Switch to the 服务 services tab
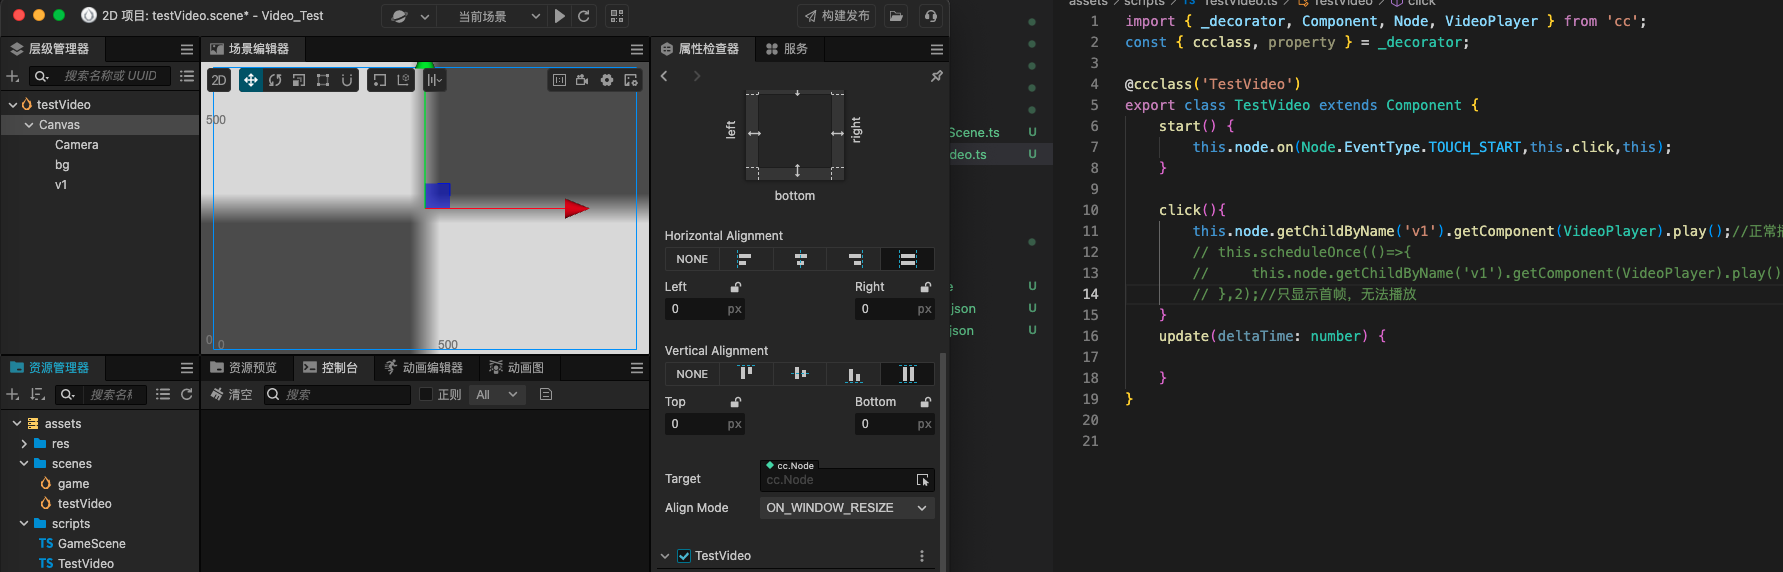1783x572 pixels. click(786, 49)
